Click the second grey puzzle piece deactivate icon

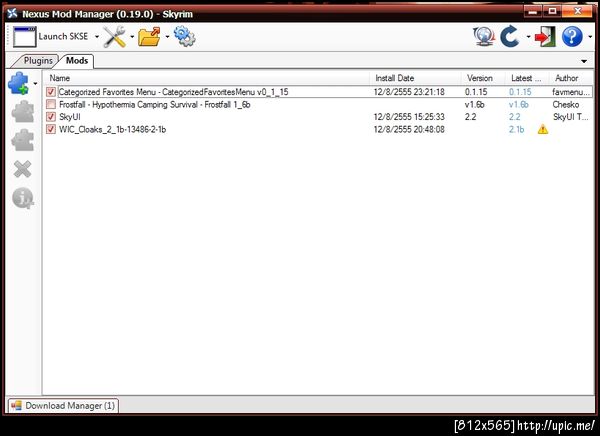23,140
